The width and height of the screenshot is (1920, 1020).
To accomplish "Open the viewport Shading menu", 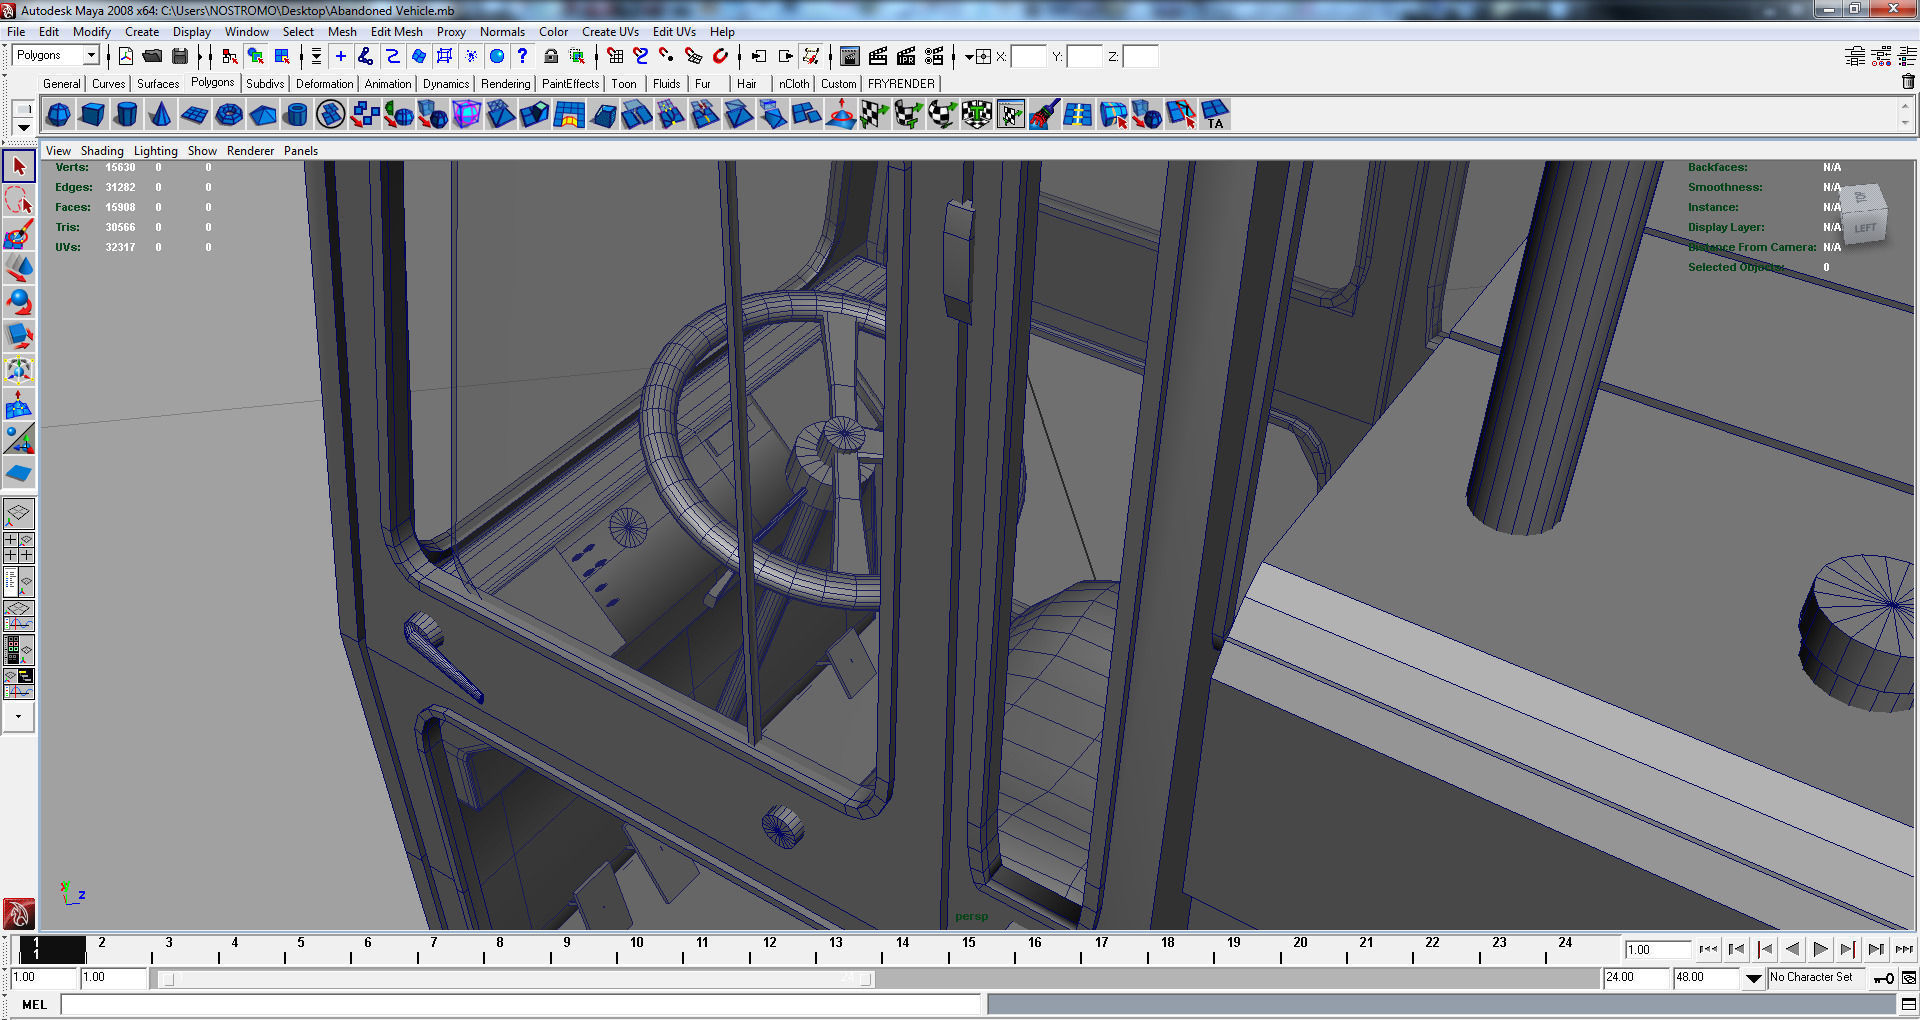I will [102, 151].
